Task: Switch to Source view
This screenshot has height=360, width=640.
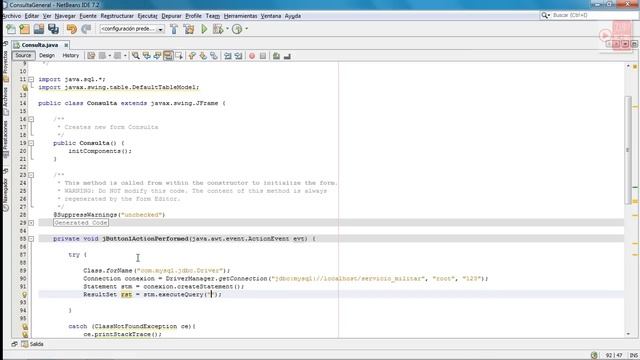Action: [x=23, y=56]
